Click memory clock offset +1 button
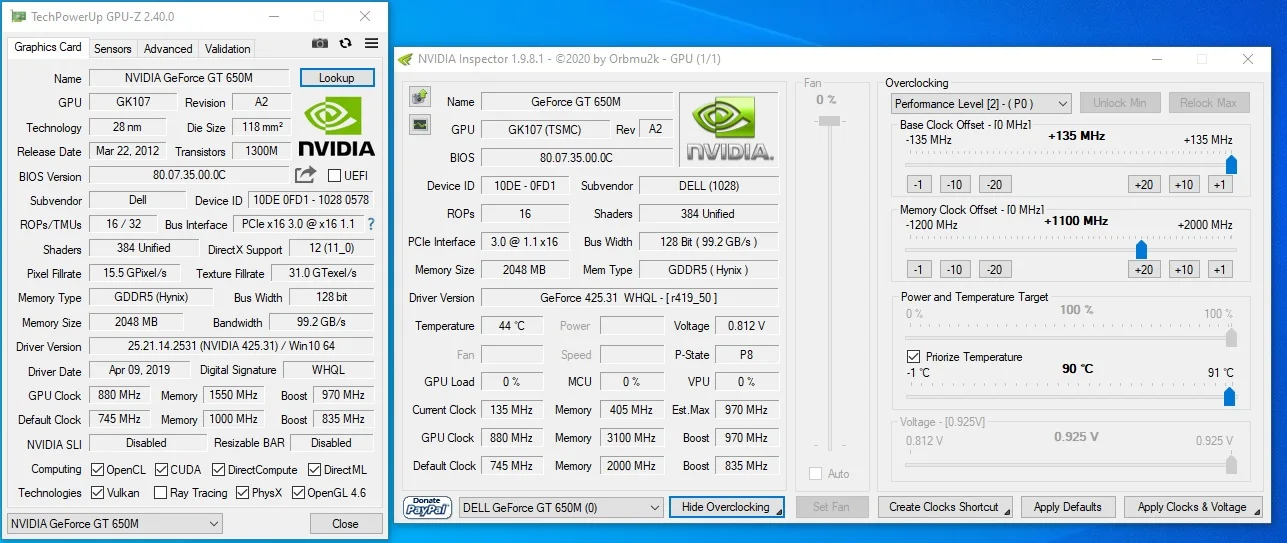The height and width of the screenshot is (543, 1287). pos(1220,269)
